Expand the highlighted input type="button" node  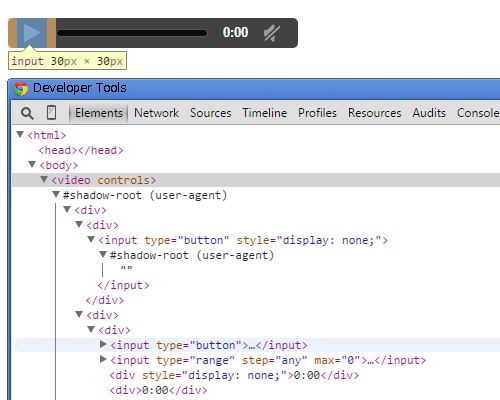point(103,344)
